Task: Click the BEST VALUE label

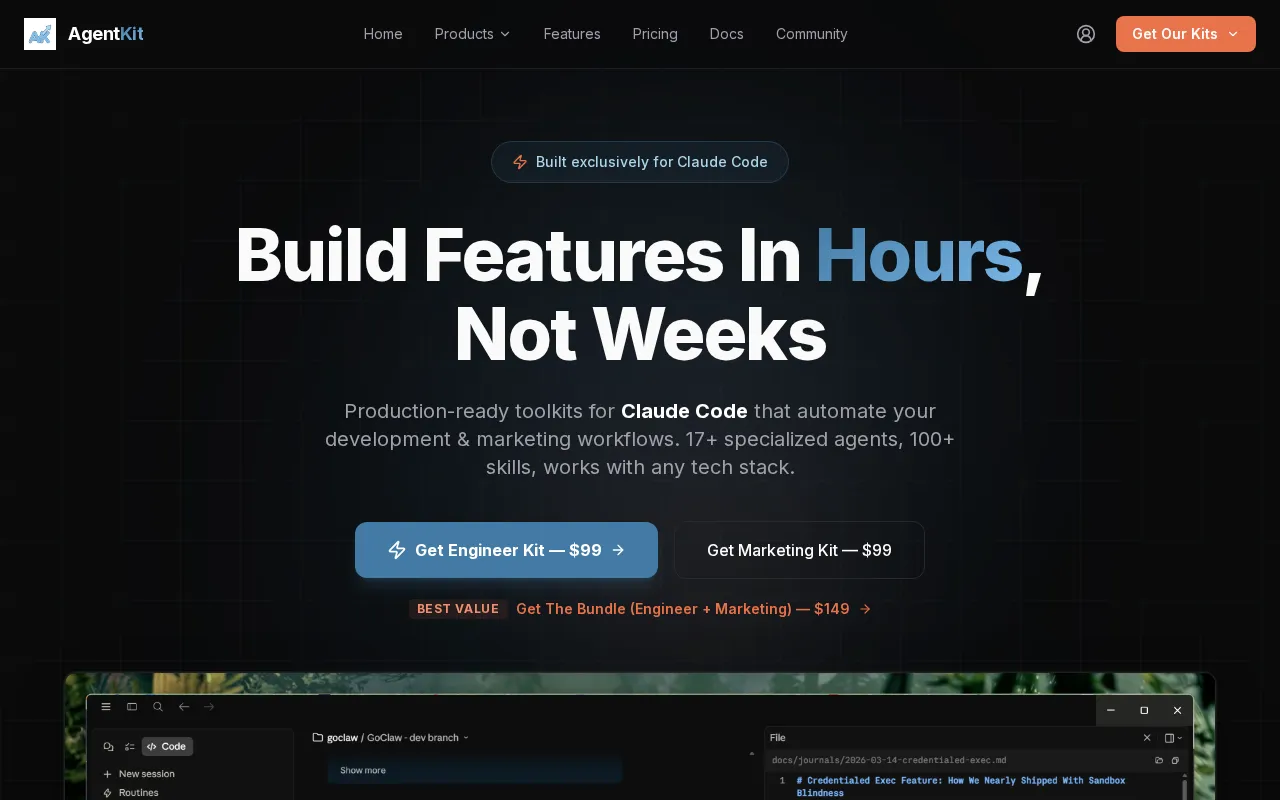Action: 458,609
